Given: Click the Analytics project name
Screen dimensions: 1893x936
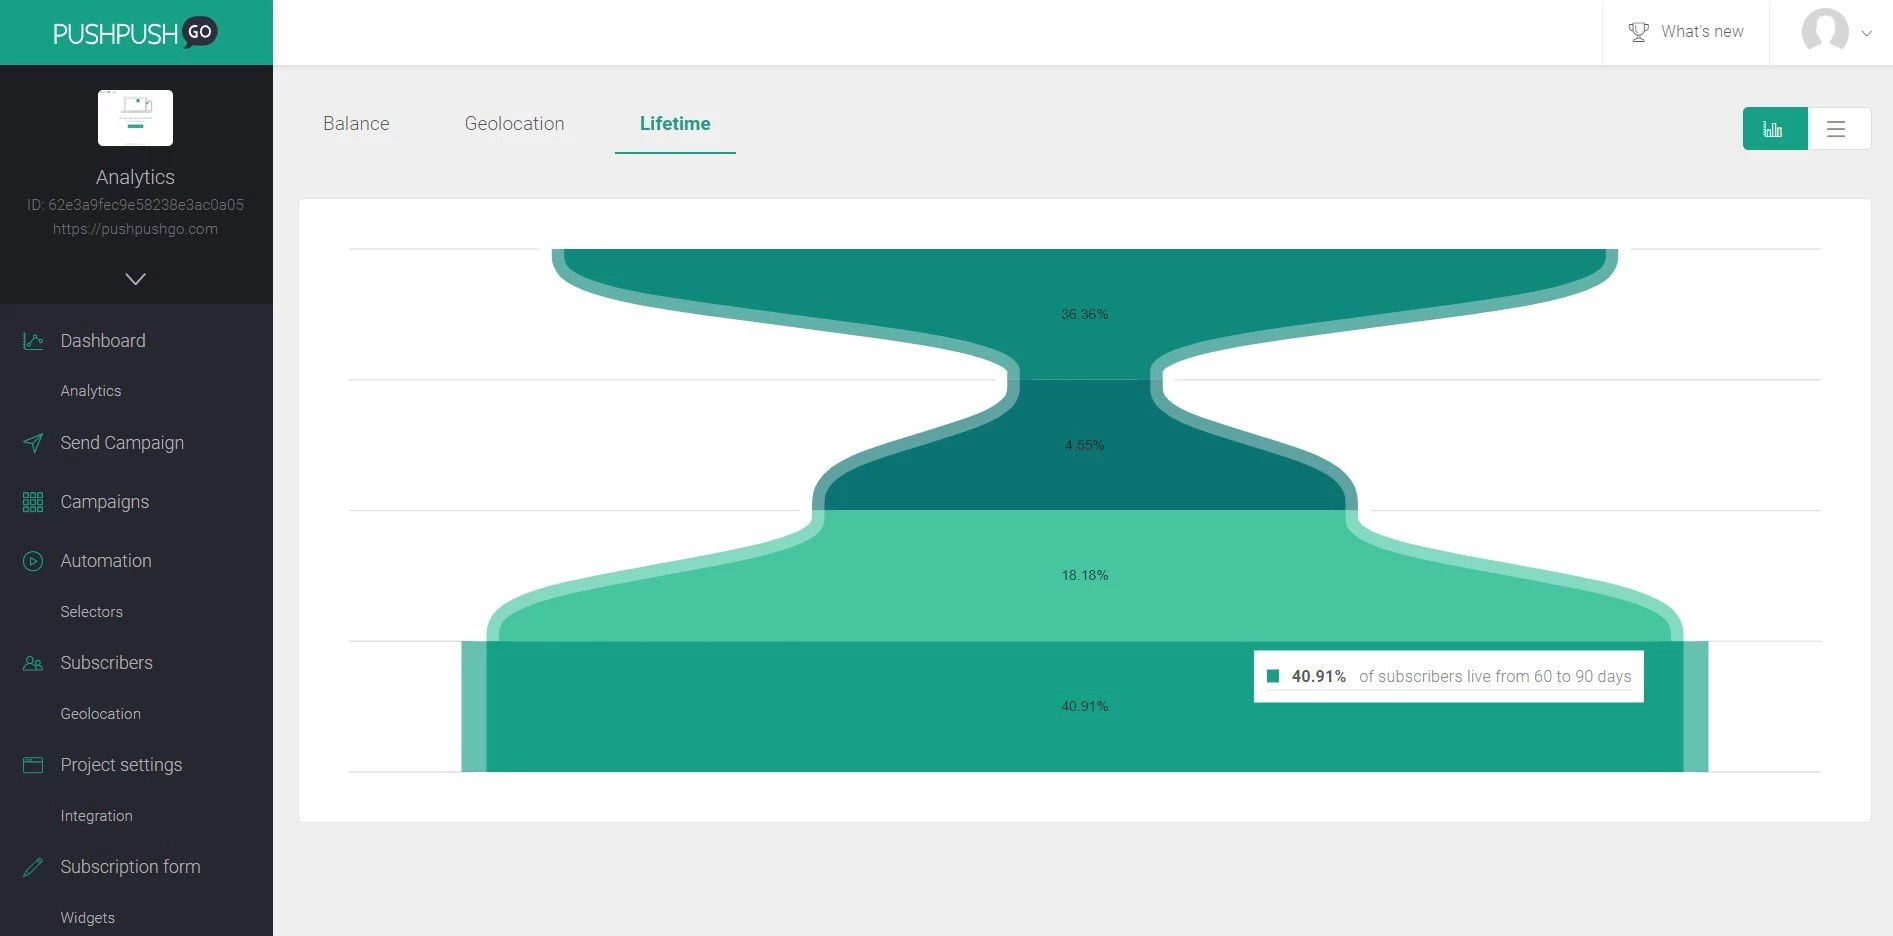Looking at the screenshot, I should click(135, 177).
